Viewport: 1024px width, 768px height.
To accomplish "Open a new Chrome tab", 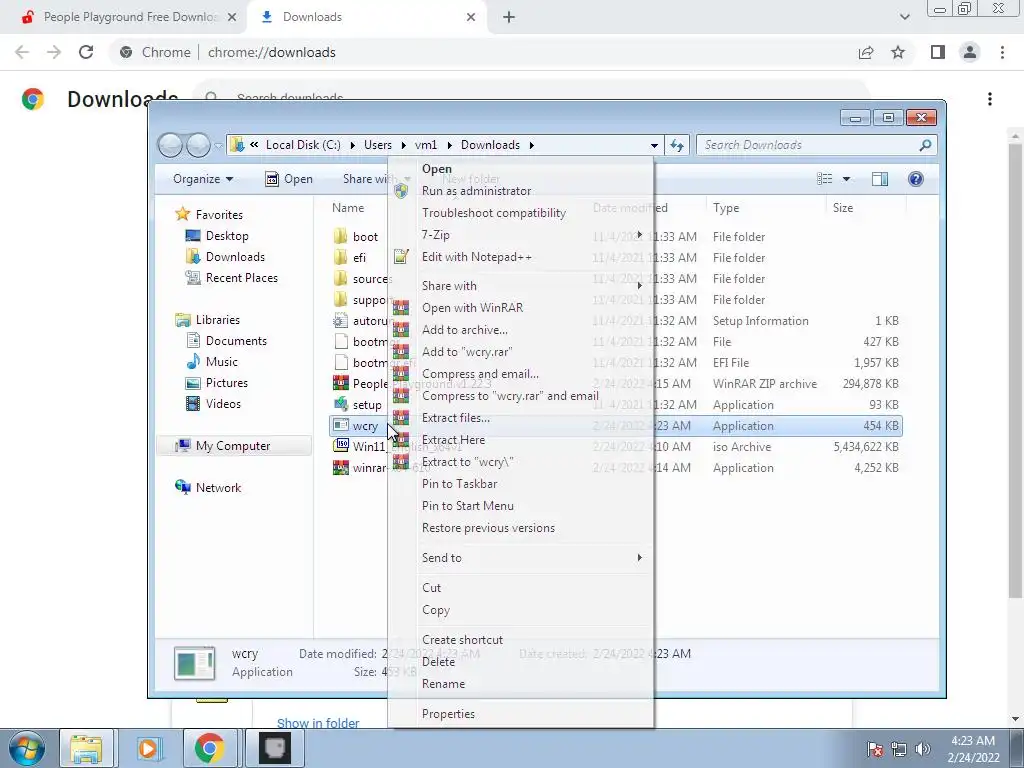I will click(509, 17).
